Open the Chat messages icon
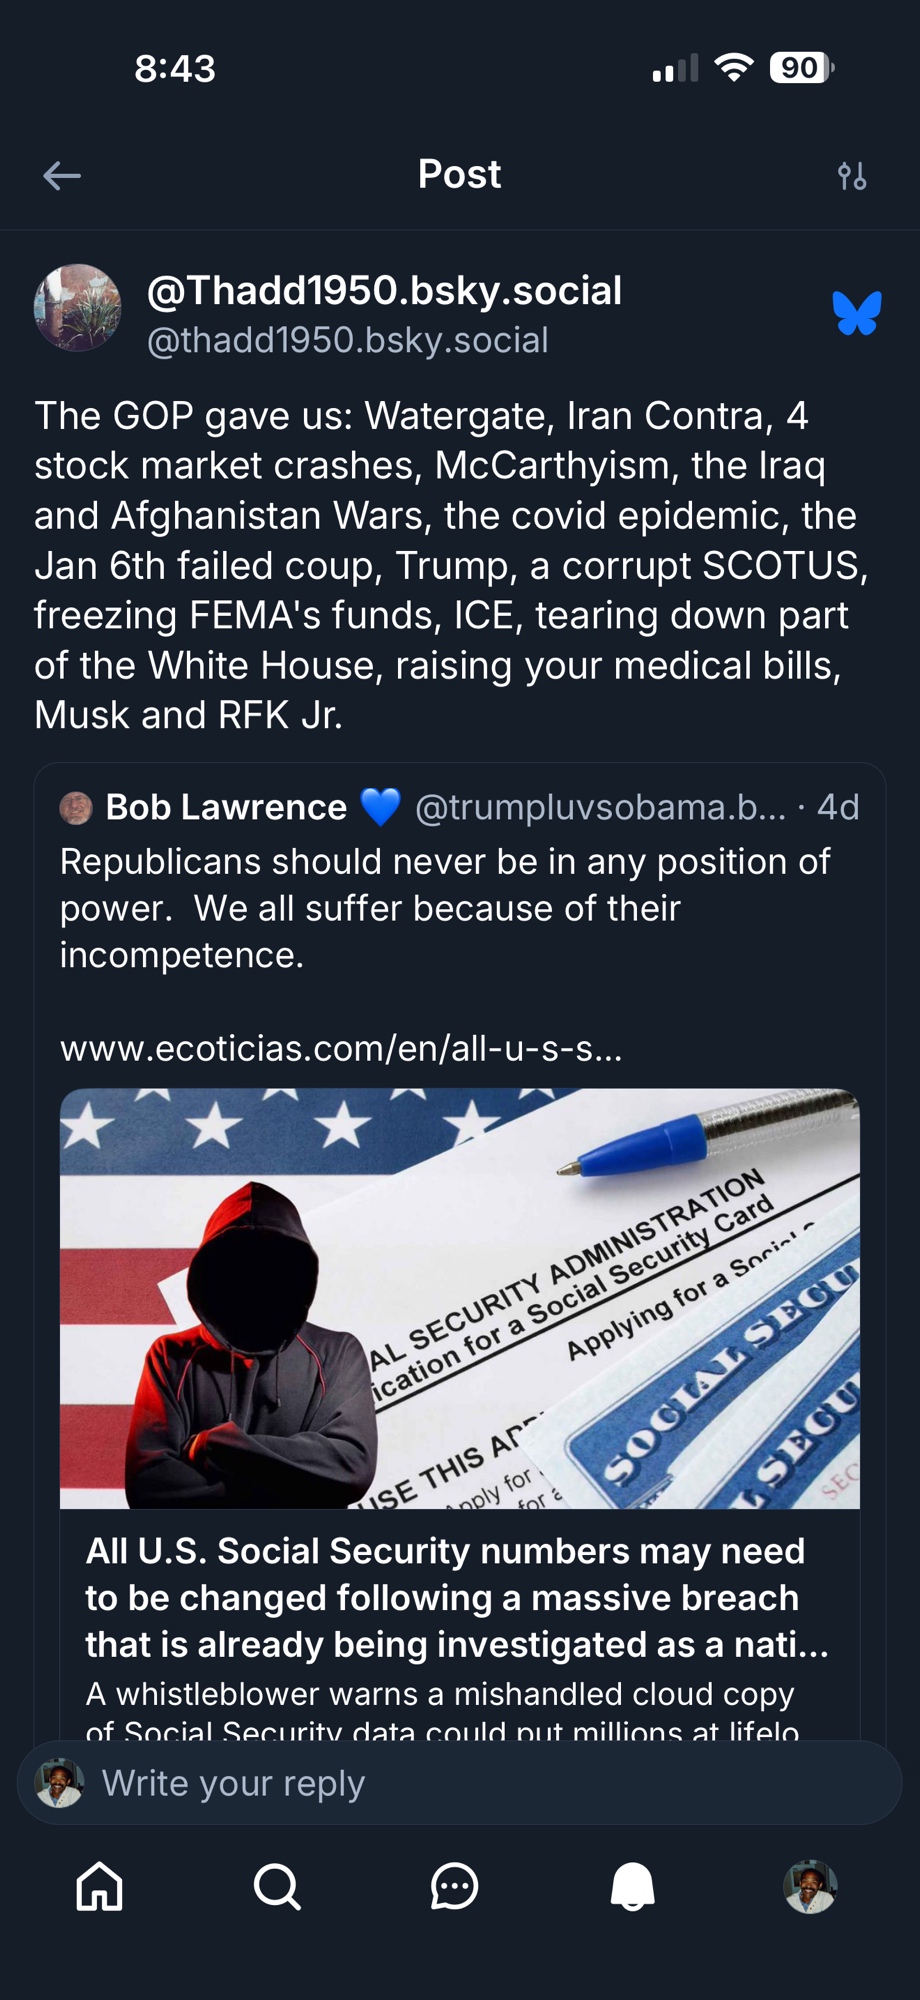This screenshot has height=2000, width=920. point(454,1887)
